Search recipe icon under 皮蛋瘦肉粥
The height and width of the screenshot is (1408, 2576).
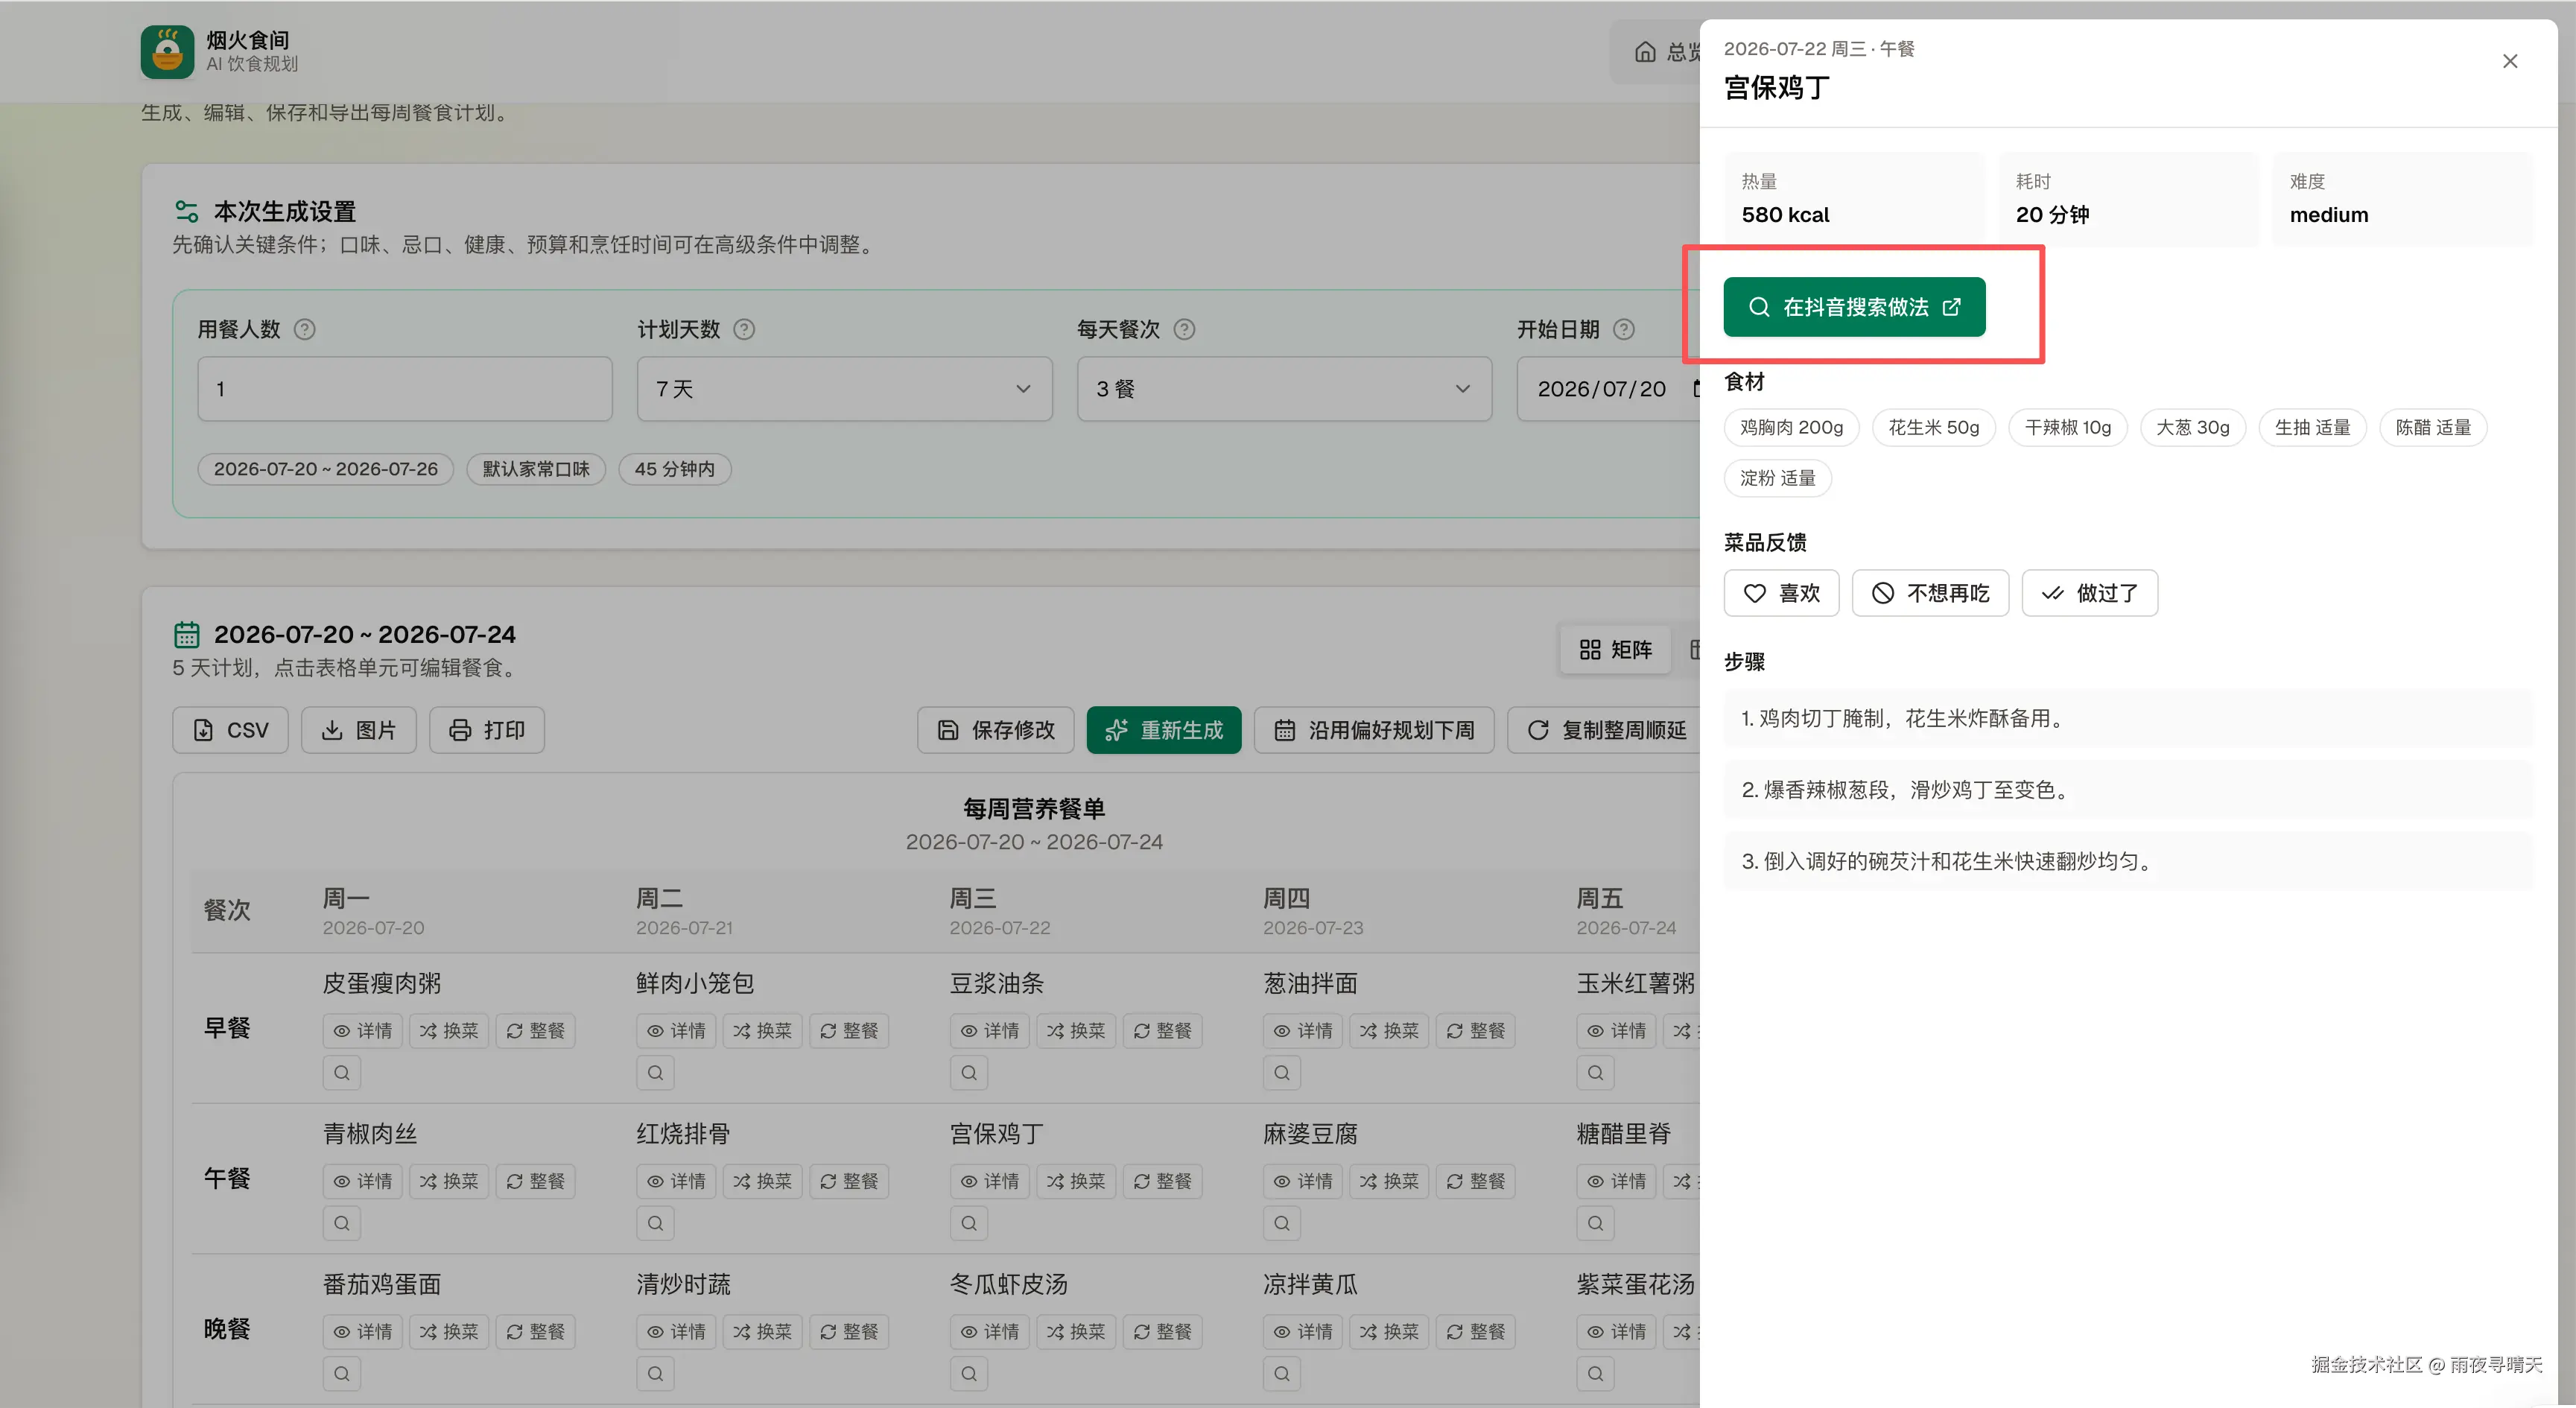(342, 1073)
